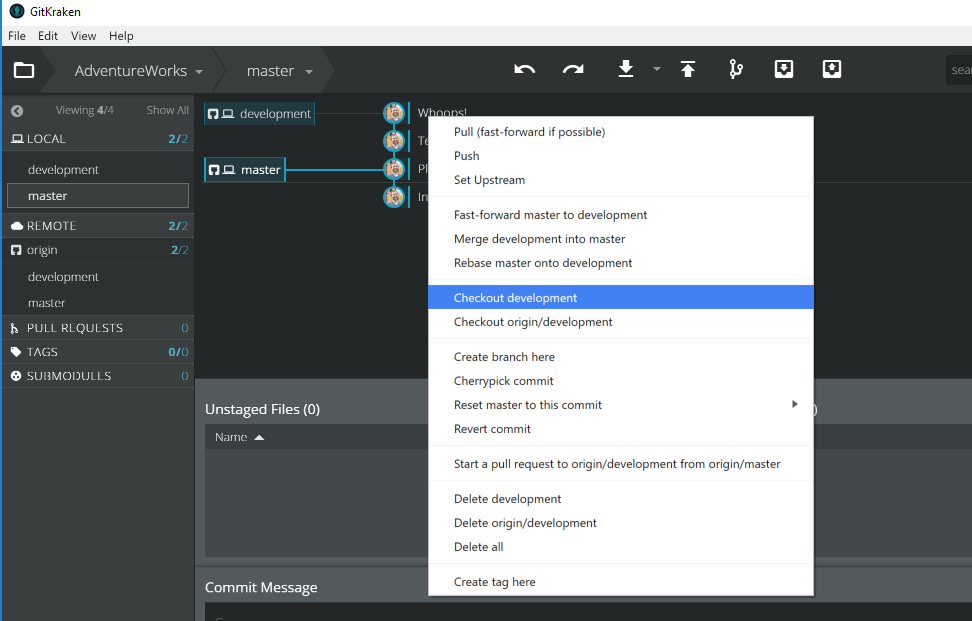The image size is (972, 621).
Task: Click the GitKraken app logo
Action: [x=17, y=11]
